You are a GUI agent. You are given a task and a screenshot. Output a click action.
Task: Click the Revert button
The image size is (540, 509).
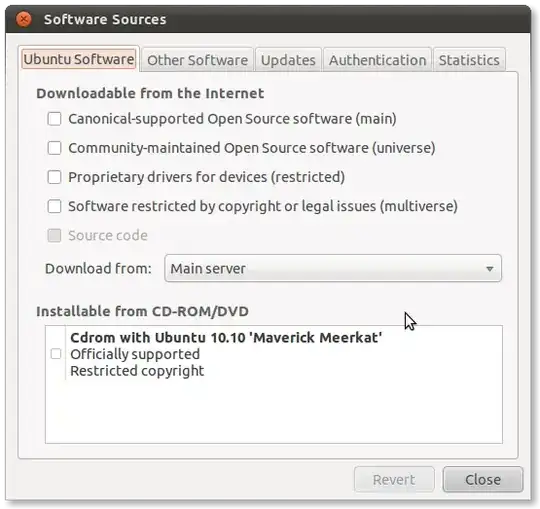(x=394, y=479)
